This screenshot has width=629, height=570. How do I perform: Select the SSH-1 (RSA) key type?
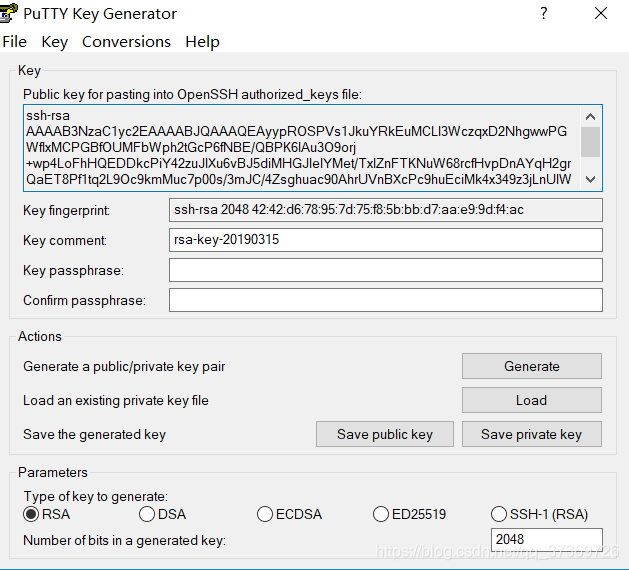click(540, 514)
